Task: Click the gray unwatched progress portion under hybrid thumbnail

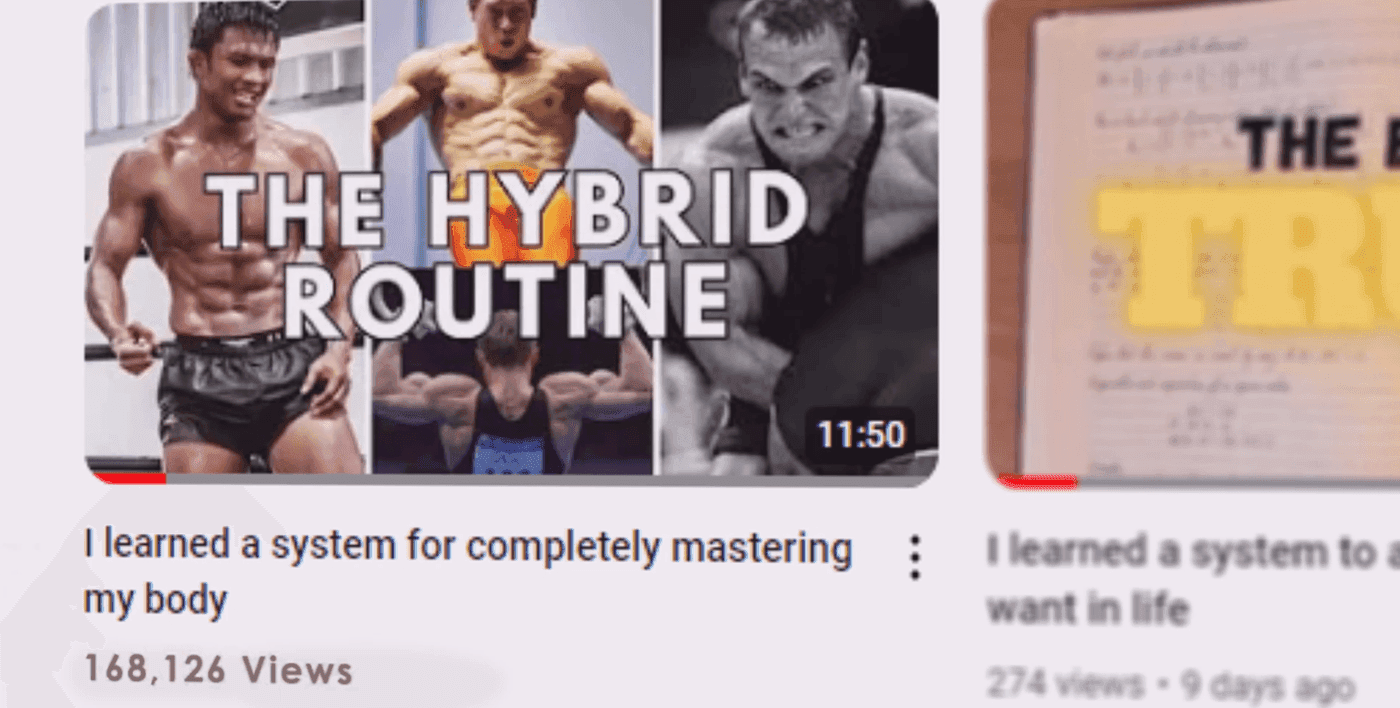Action: (551, 479)
